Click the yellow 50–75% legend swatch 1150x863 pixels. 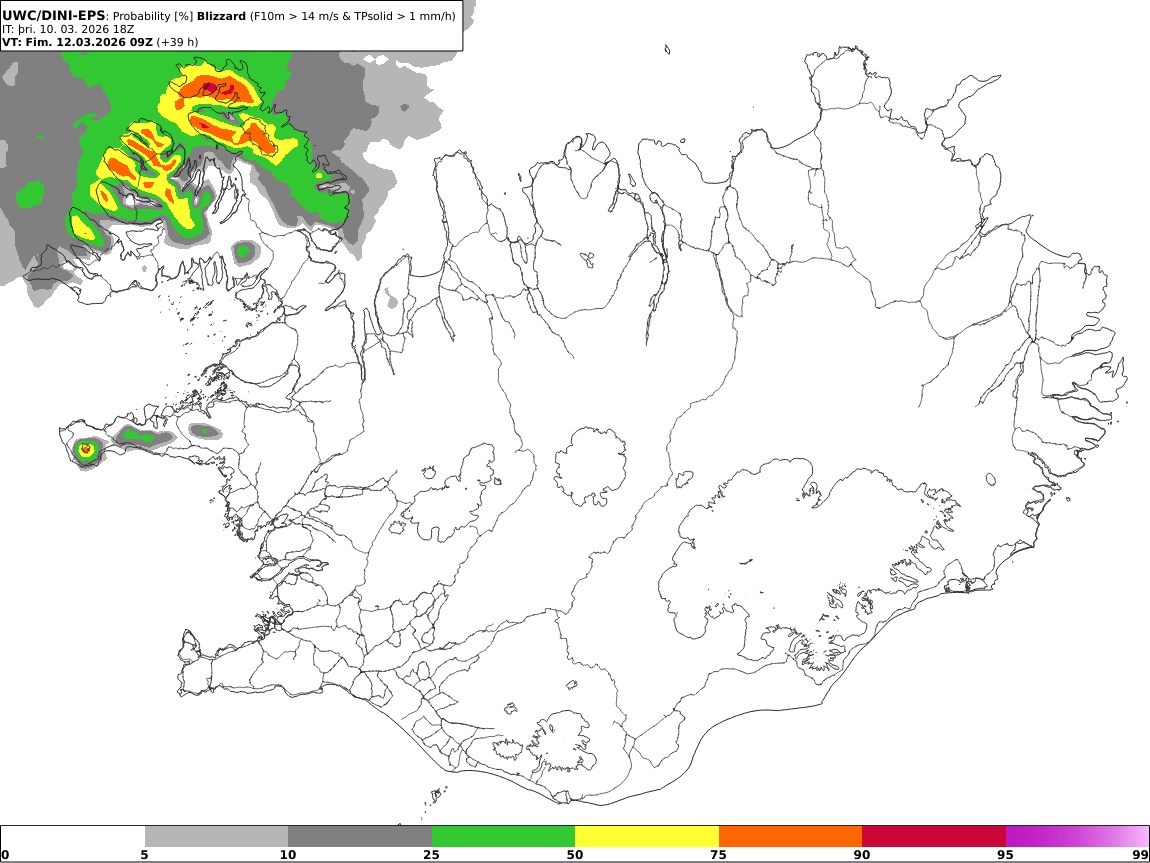[x=647, y=836]
